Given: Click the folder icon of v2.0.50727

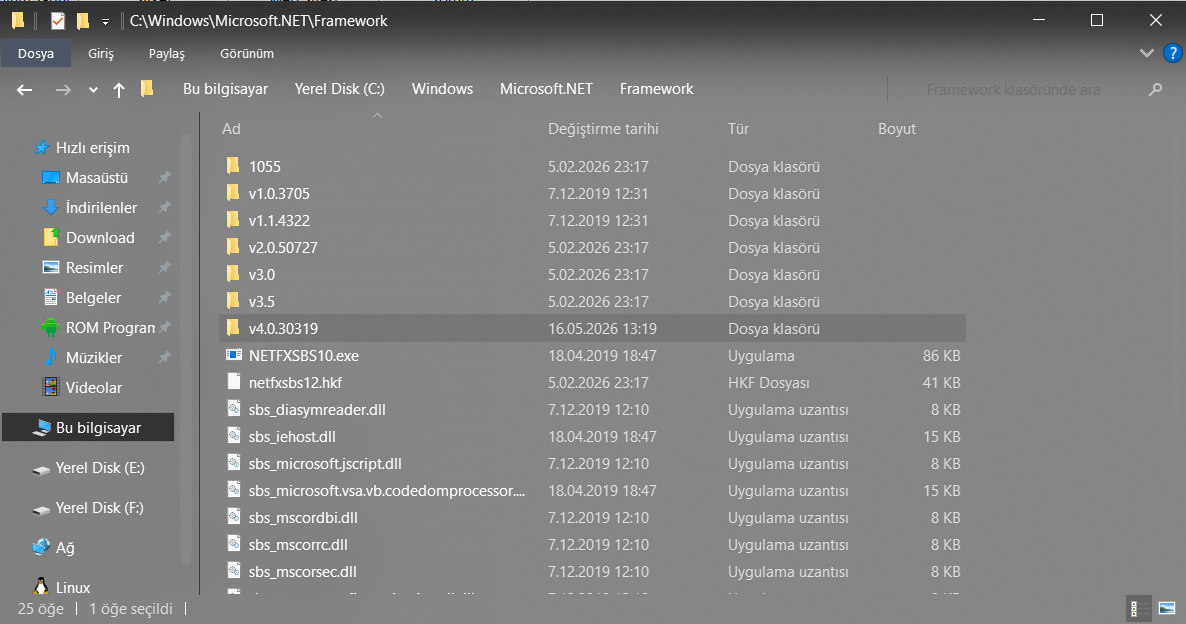Looking at the screenshot, I should pos(233,247).
